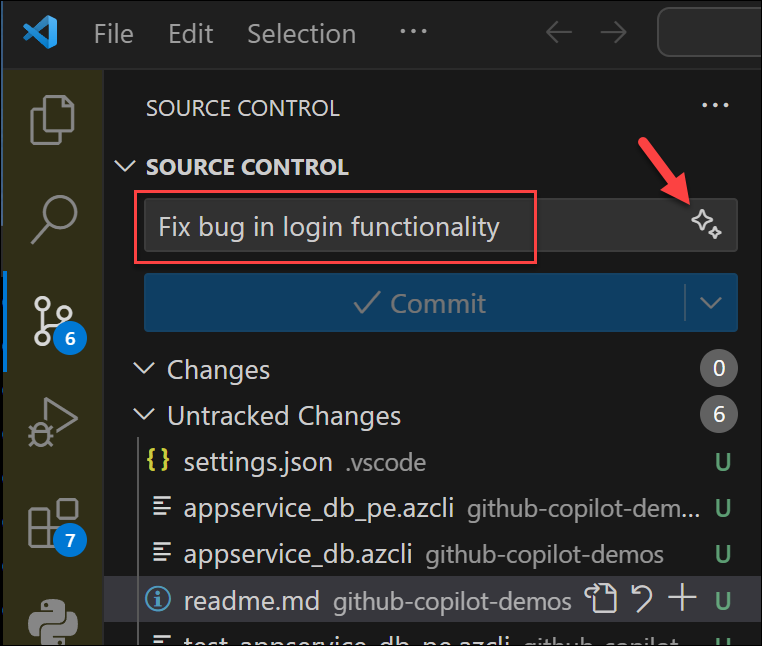Open the Python activity bar icon
This screenshot has height=646, width=762.
[52, 621]
